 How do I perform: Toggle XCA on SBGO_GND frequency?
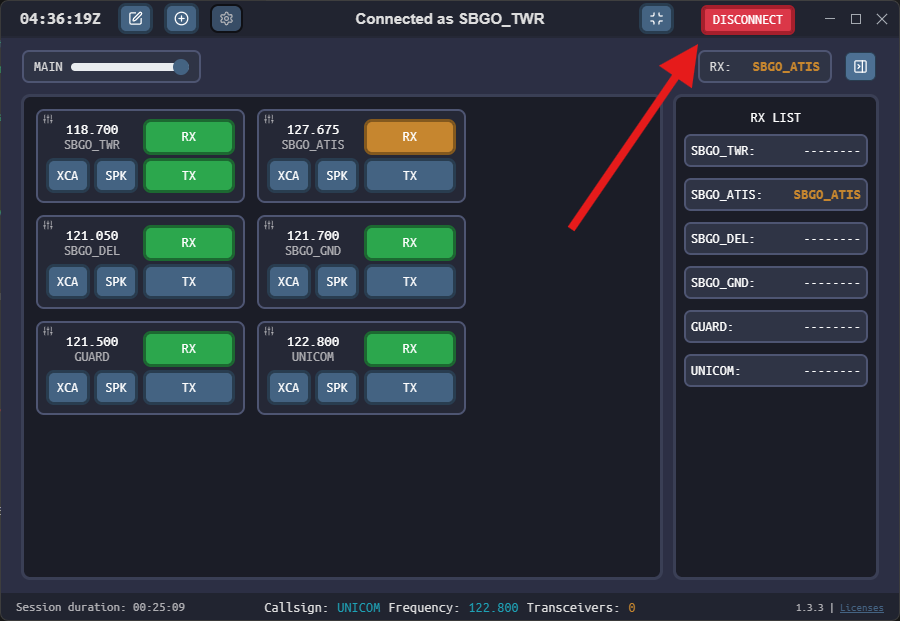(x=288, y=282)
